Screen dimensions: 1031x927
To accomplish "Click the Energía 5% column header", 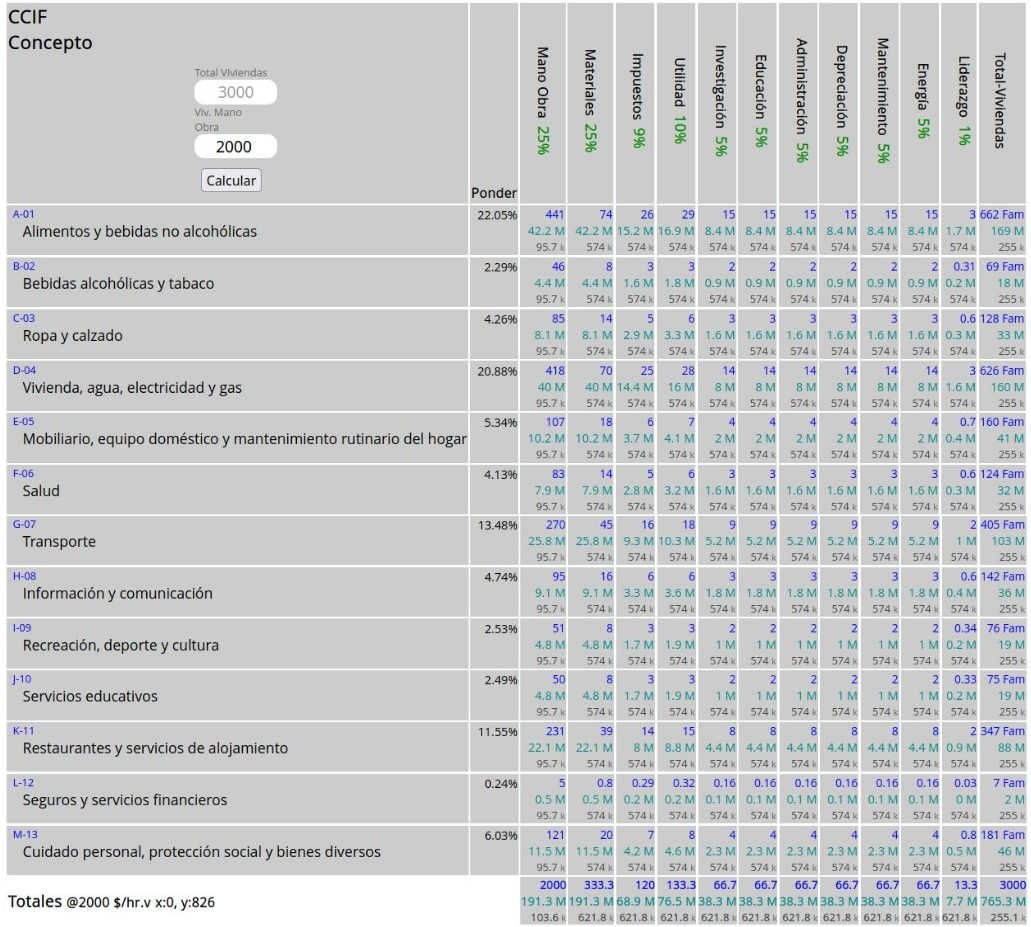I will (923, 100).
